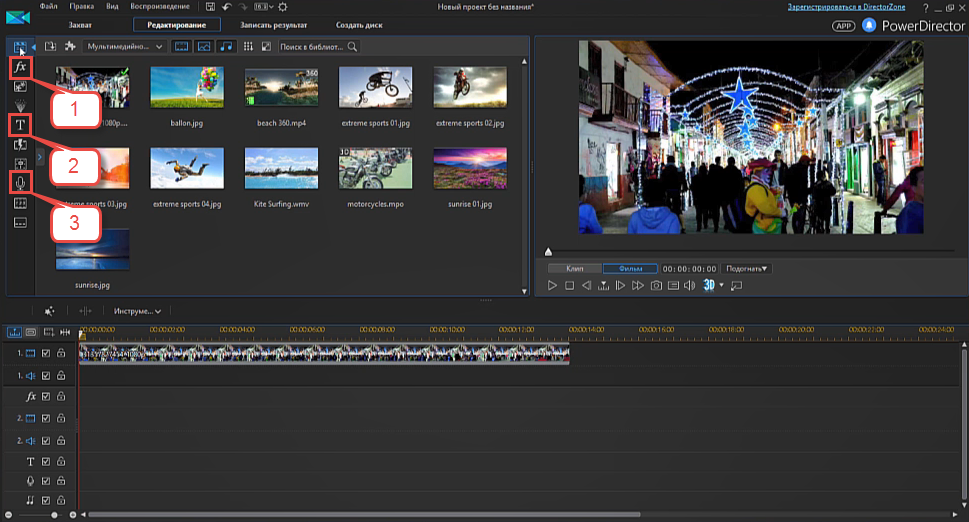Expand the Мультимедийно... library filter dropdown
This screenshot has width=969, height=522.
click(125, 47)
